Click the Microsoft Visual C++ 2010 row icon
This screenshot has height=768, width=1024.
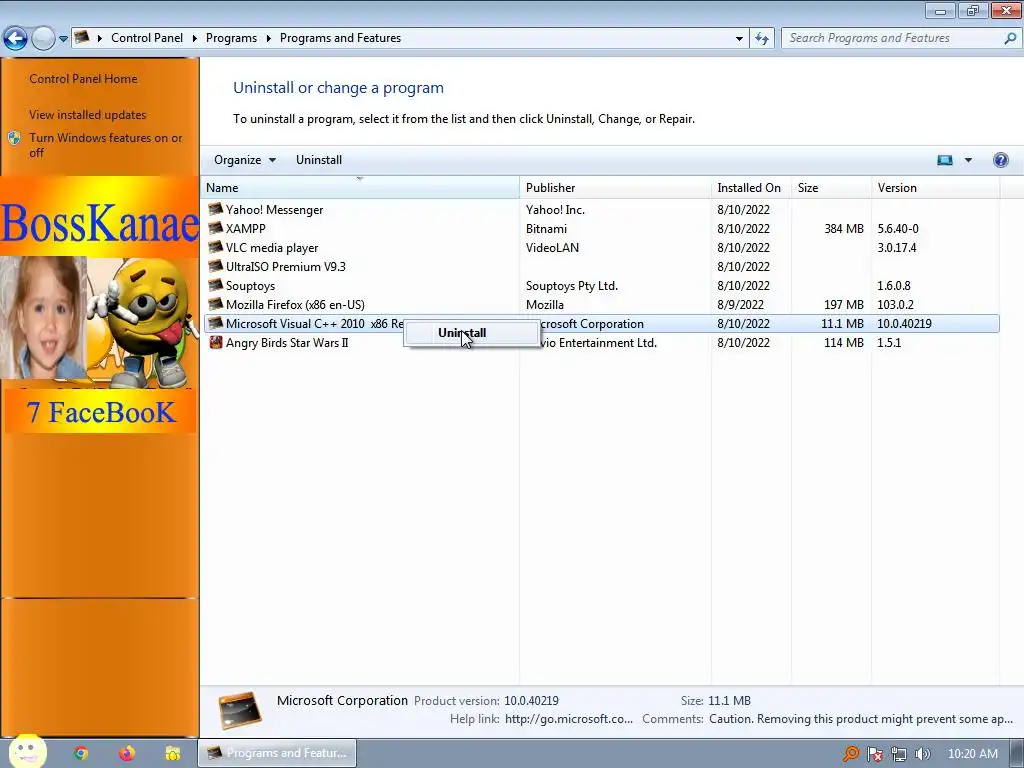coord(216,323)
